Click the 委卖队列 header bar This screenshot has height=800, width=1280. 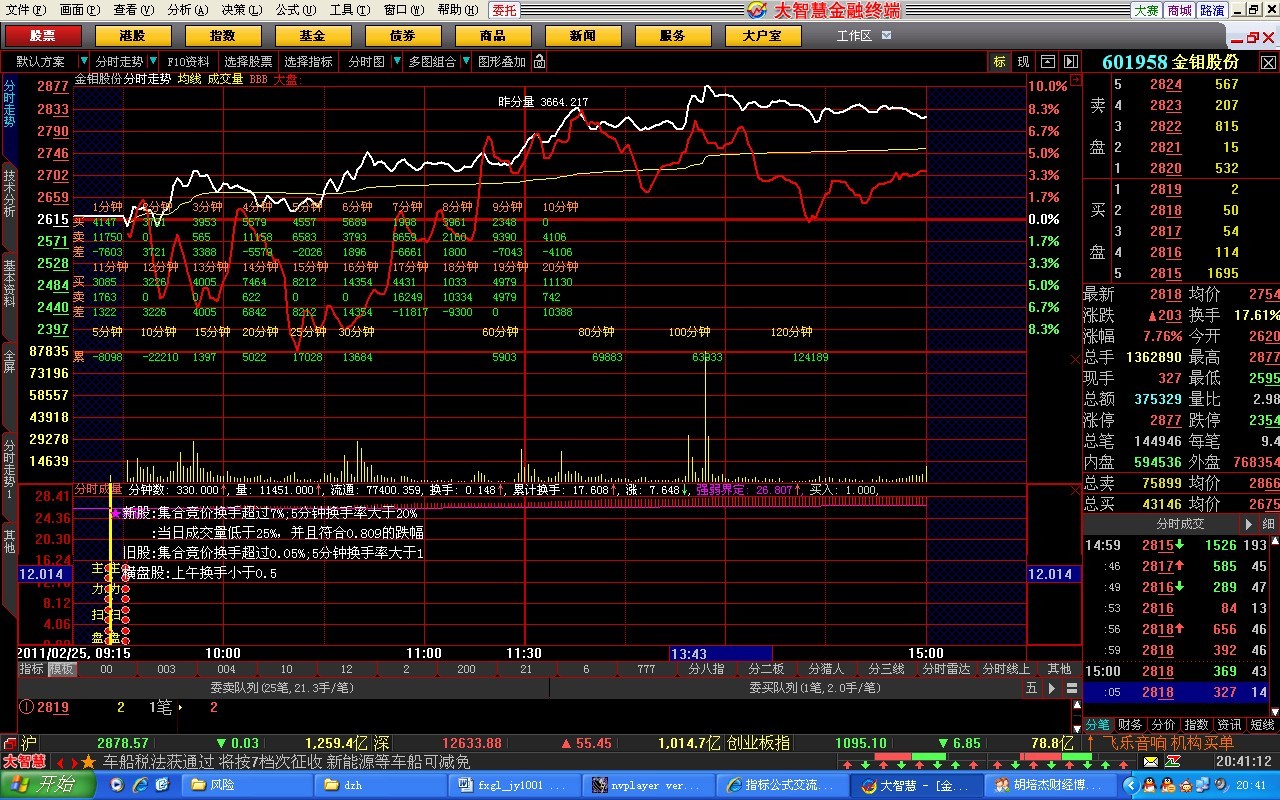[281, 688]
